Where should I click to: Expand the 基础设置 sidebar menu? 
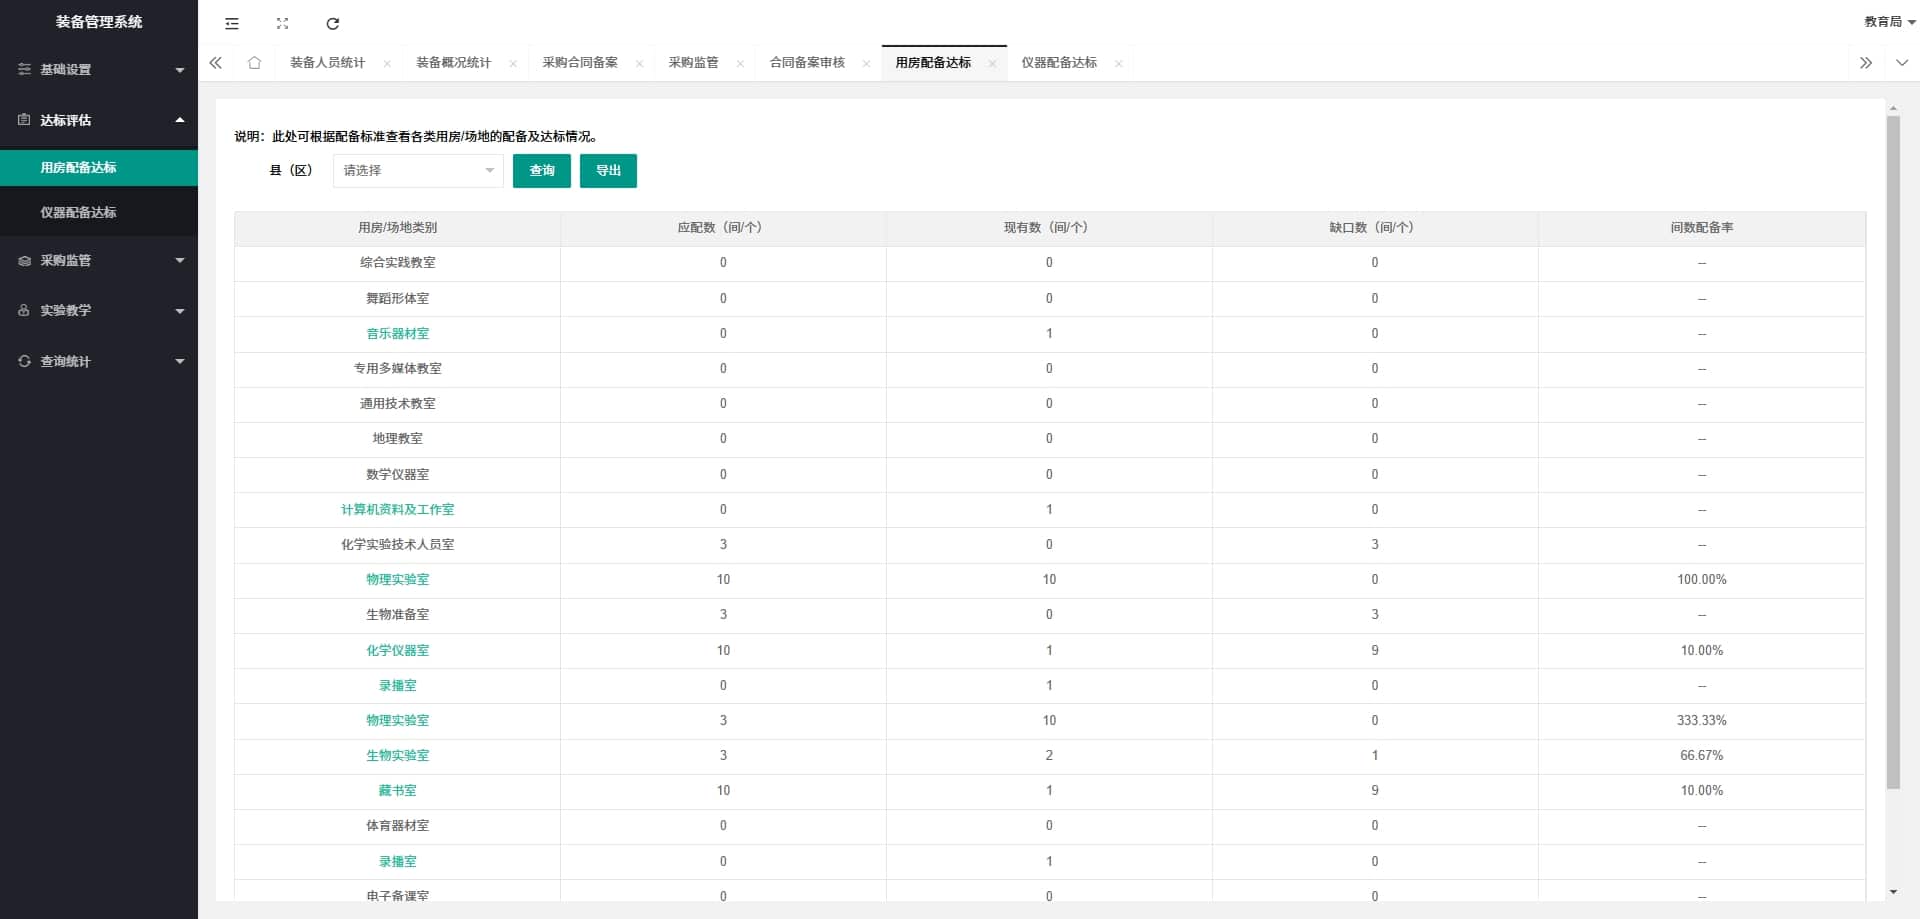(x=99, y=70)
